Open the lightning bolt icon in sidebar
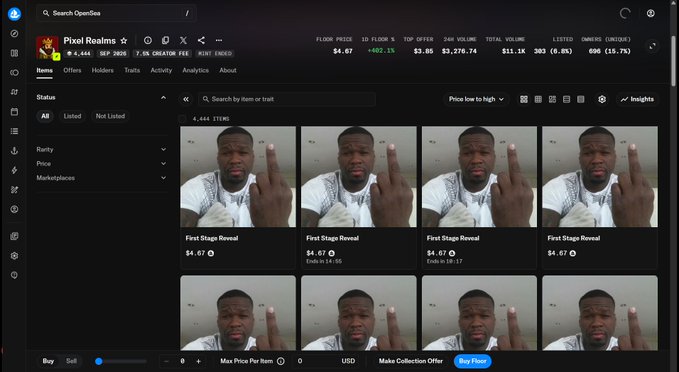 [14, 170]
